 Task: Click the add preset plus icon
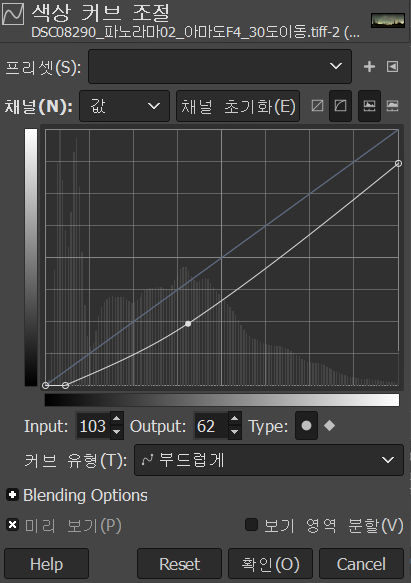tap(369, 67)
